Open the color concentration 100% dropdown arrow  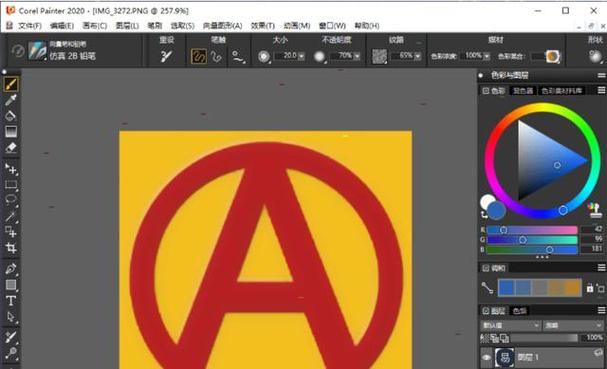(487, 57)
